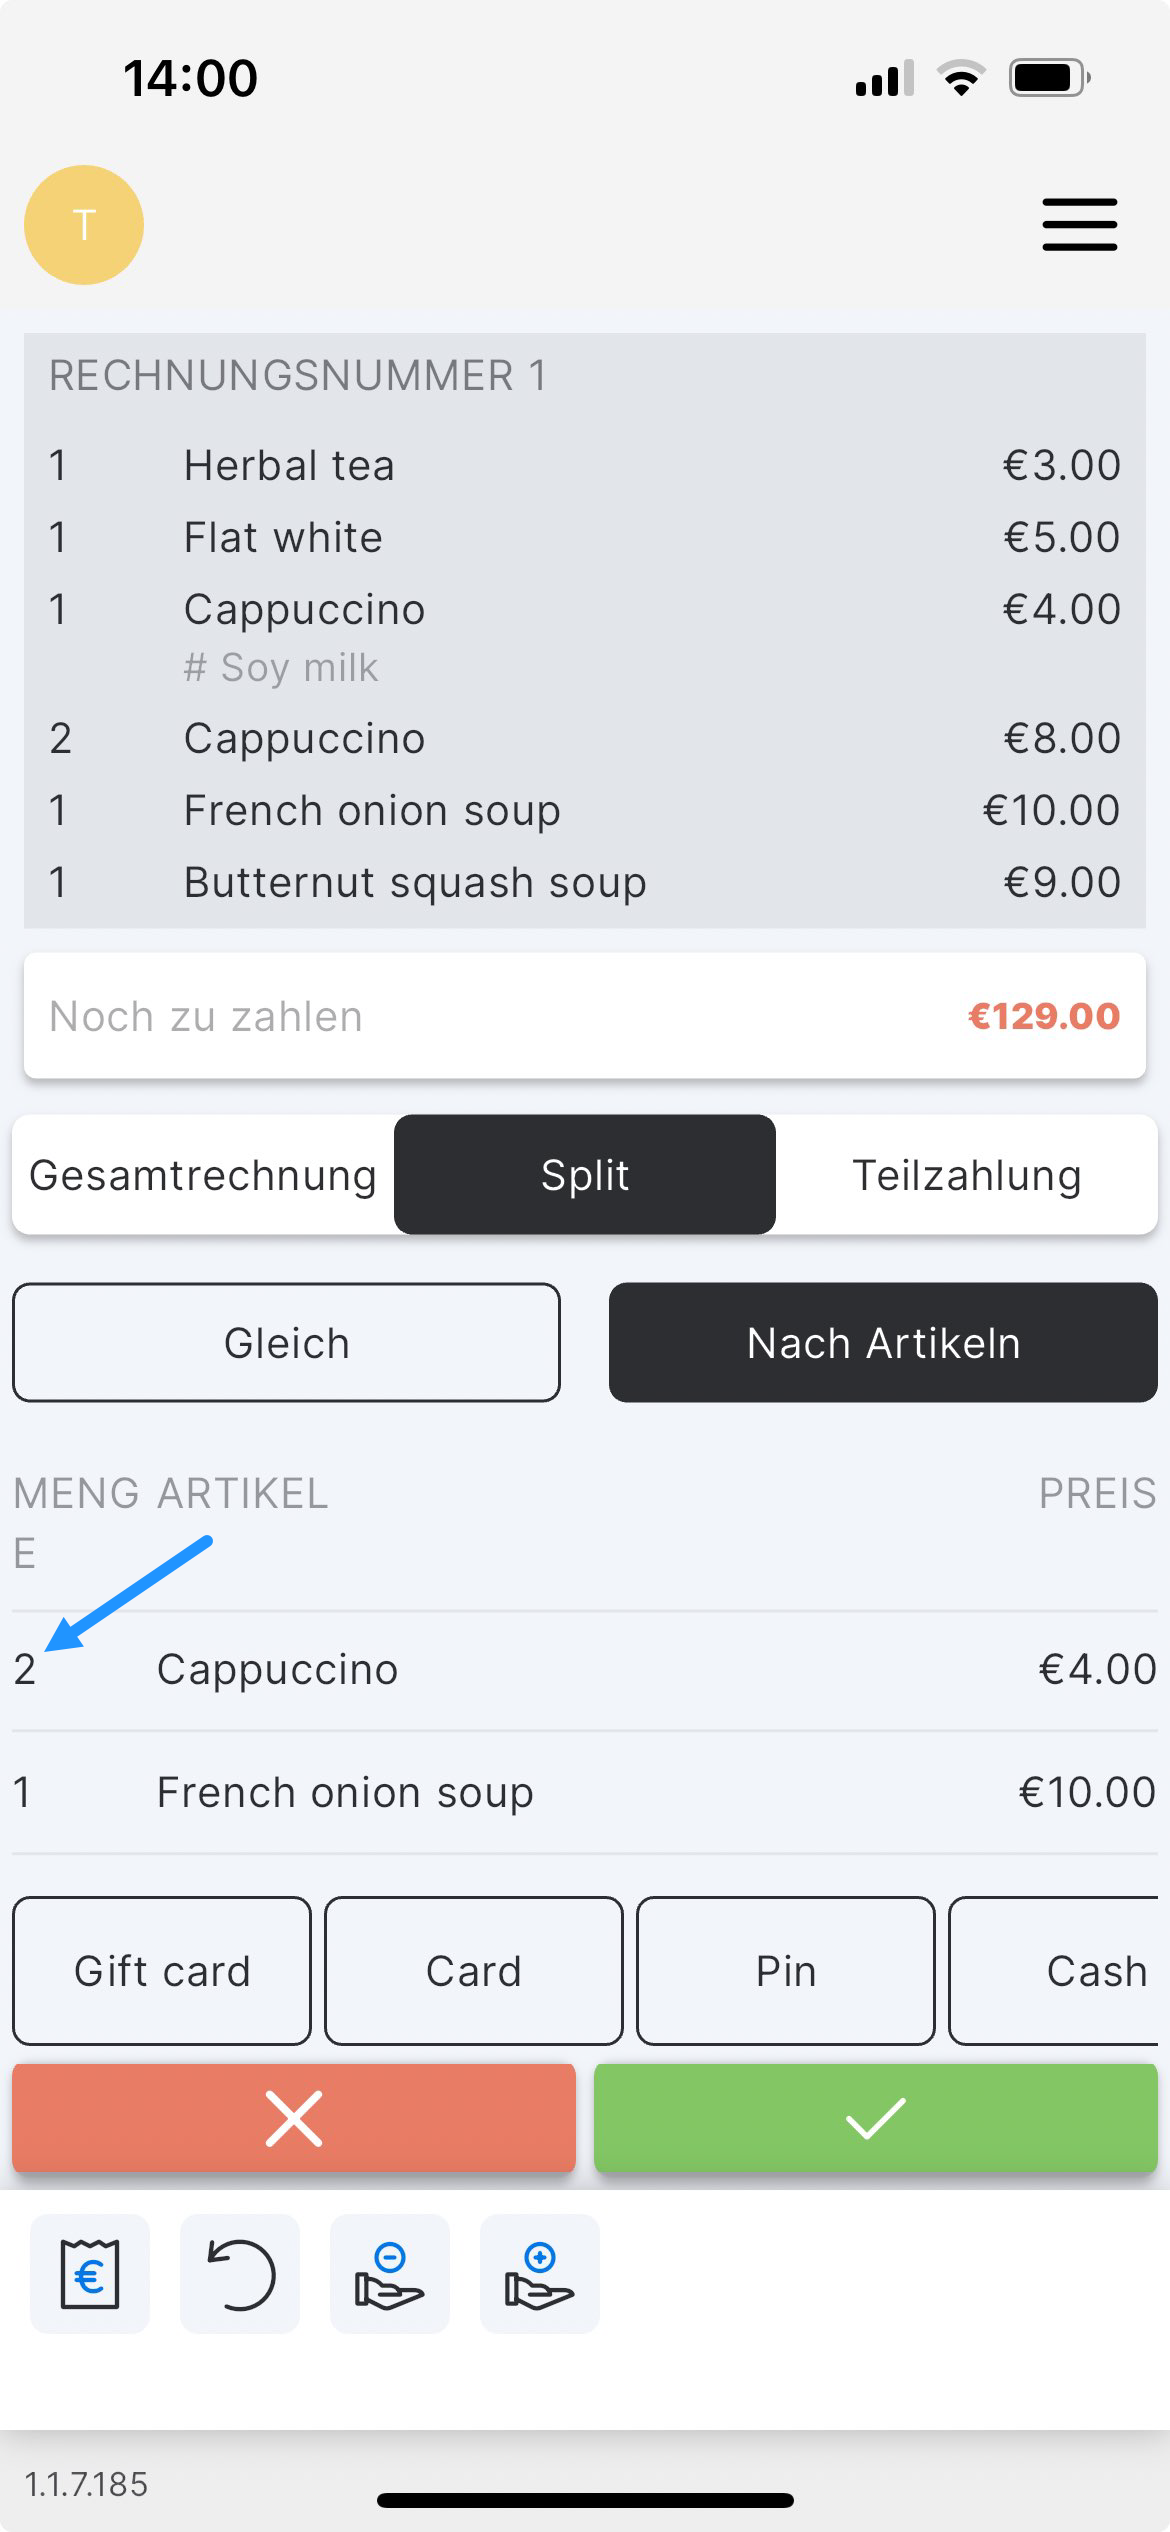Open the euro receipt icon
This screenshot has height=2532, width=1170.
90,2275
